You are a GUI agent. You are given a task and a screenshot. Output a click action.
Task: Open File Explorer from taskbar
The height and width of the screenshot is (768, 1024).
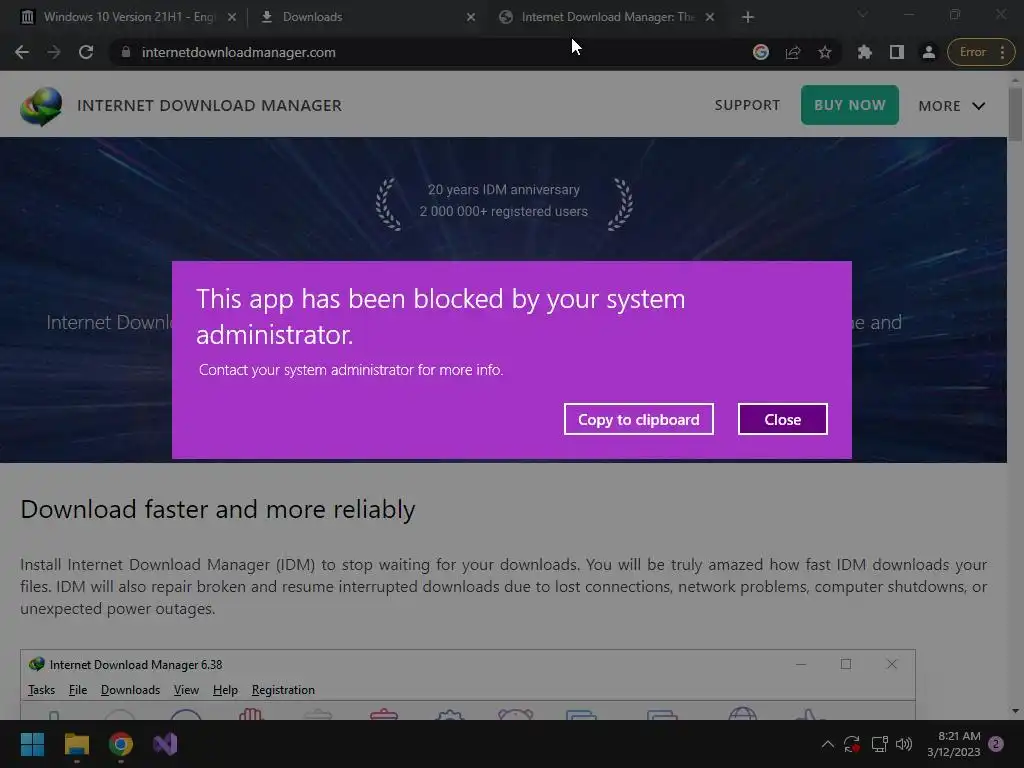tap(76, 744)
